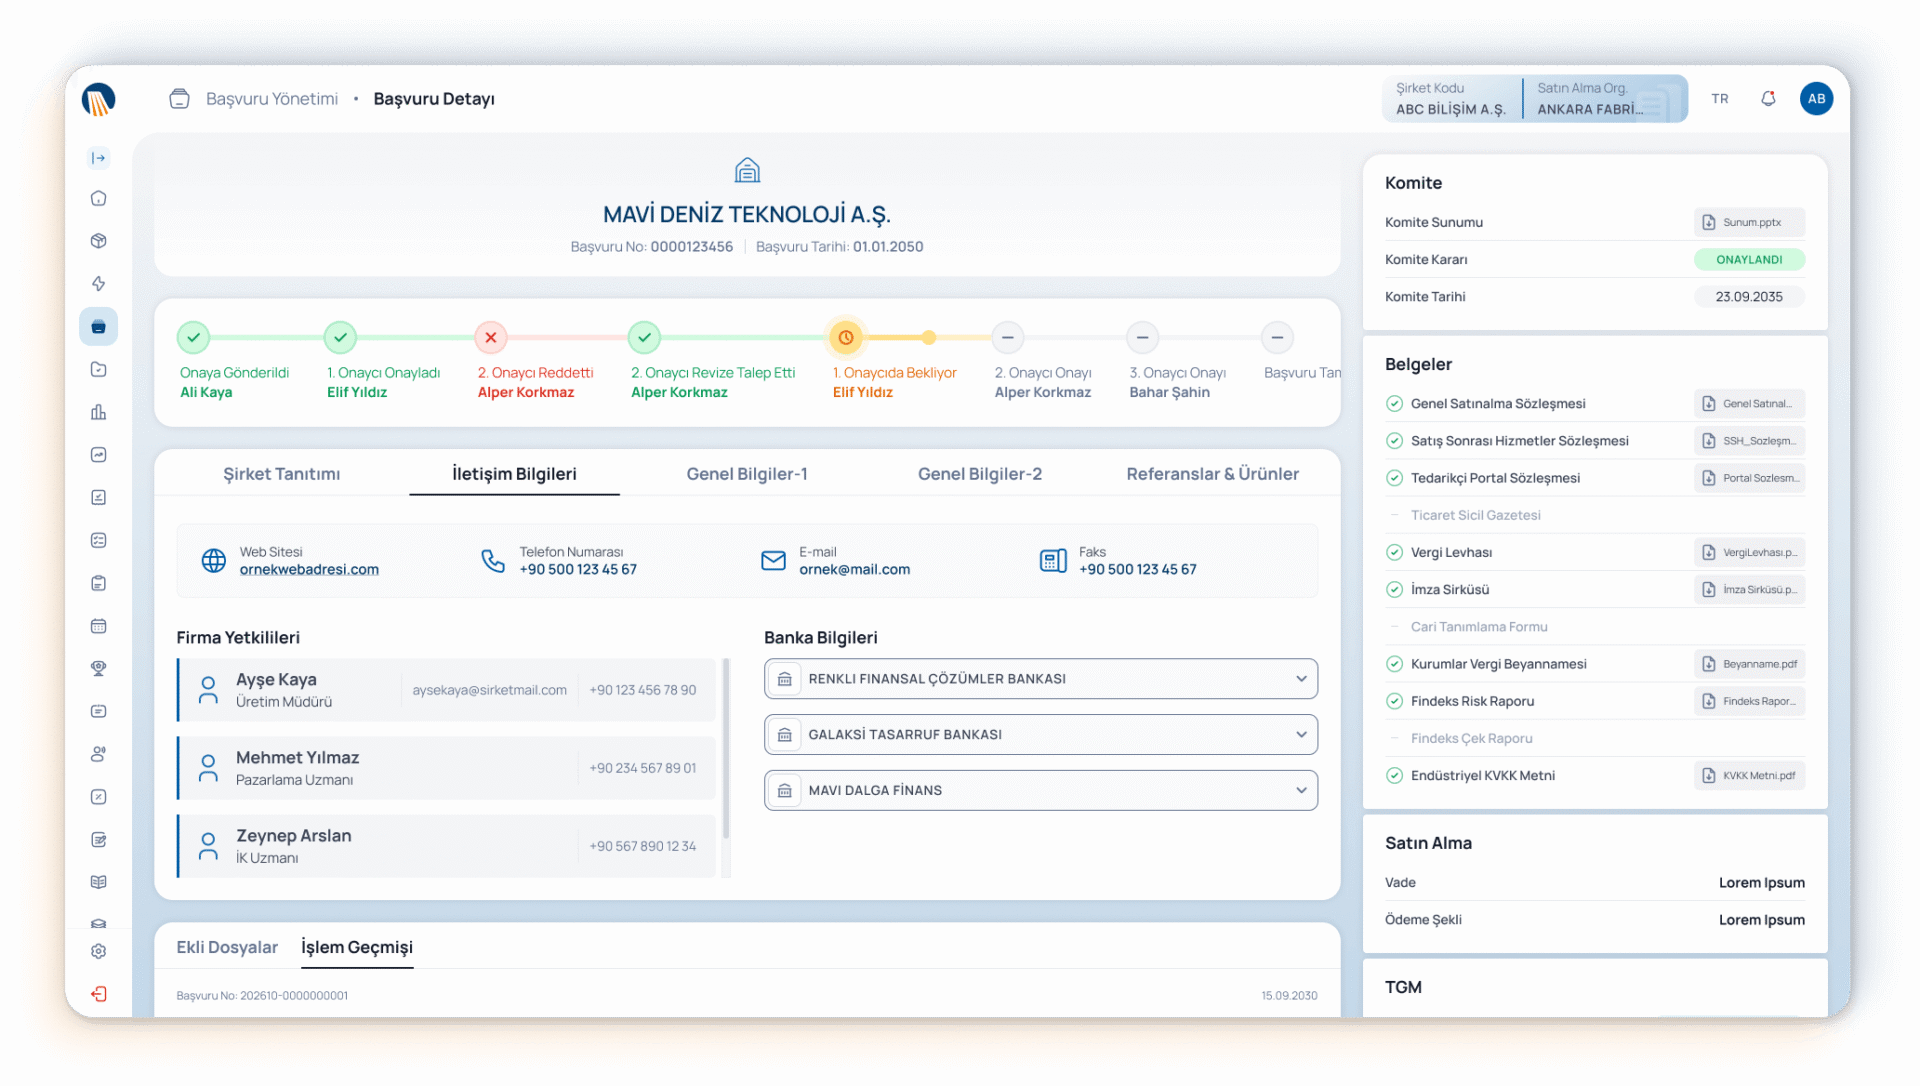Open the home icon in sidebar

[98, 198]
